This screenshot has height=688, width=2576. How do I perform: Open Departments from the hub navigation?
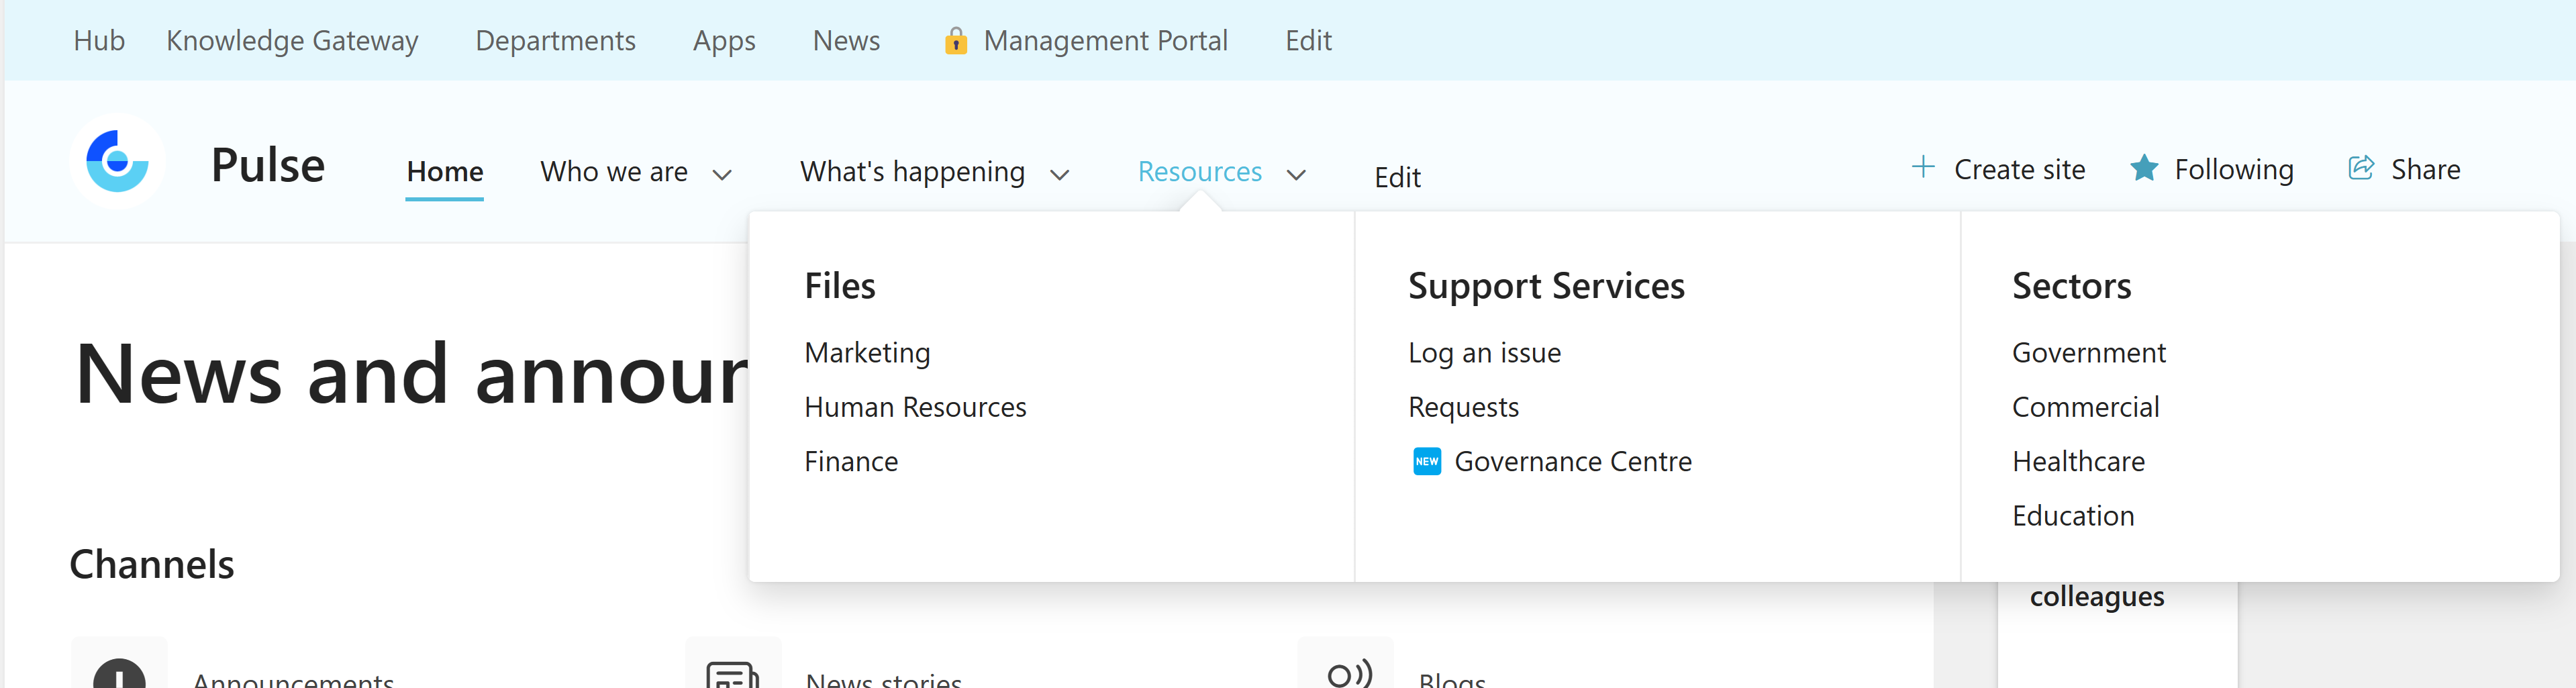pyautogui.click(x=555, y=41)
